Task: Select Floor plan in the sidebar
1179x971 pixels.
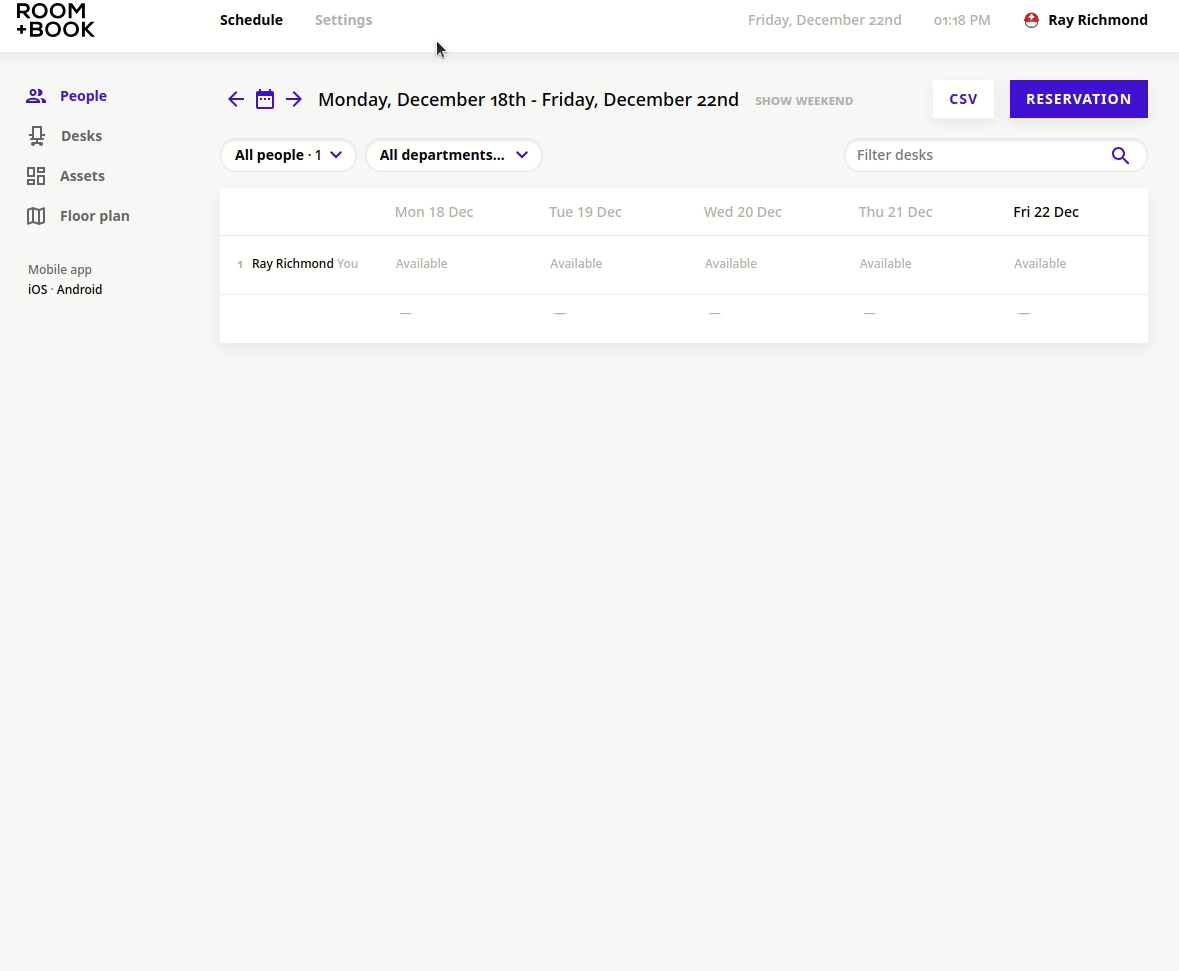Action: tap(95, 216)
